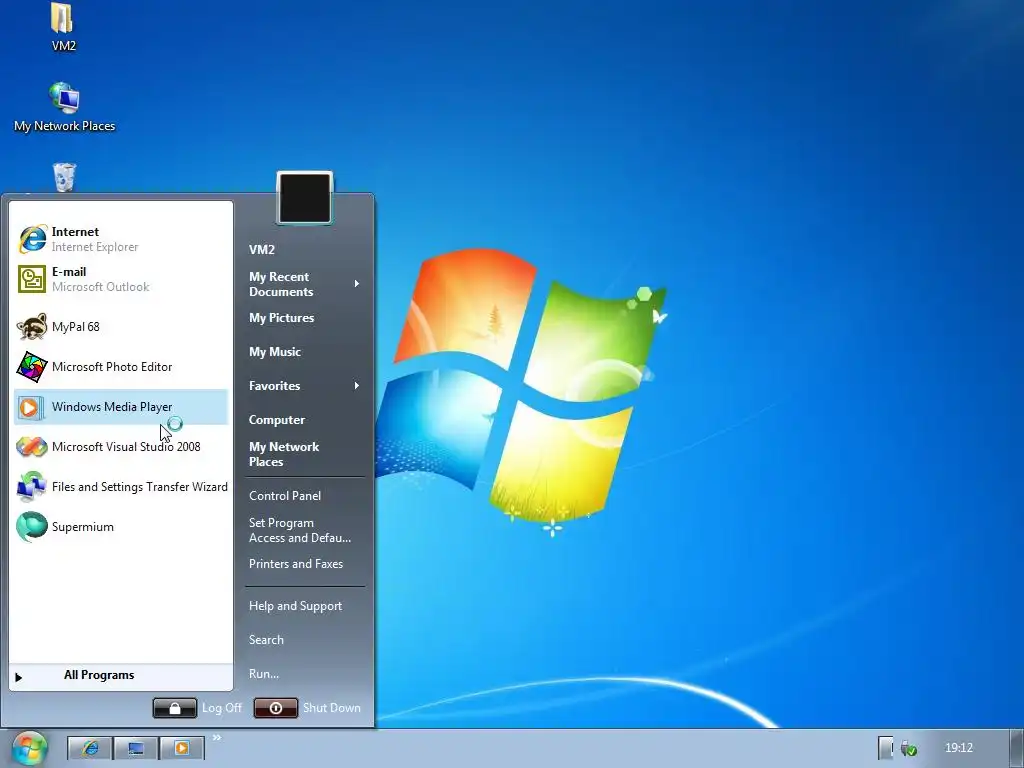Image resolution: width=1024 pixels, height=768 pixels.
Task: Select the Recycle Bin desktop icon
Action: 64,178
